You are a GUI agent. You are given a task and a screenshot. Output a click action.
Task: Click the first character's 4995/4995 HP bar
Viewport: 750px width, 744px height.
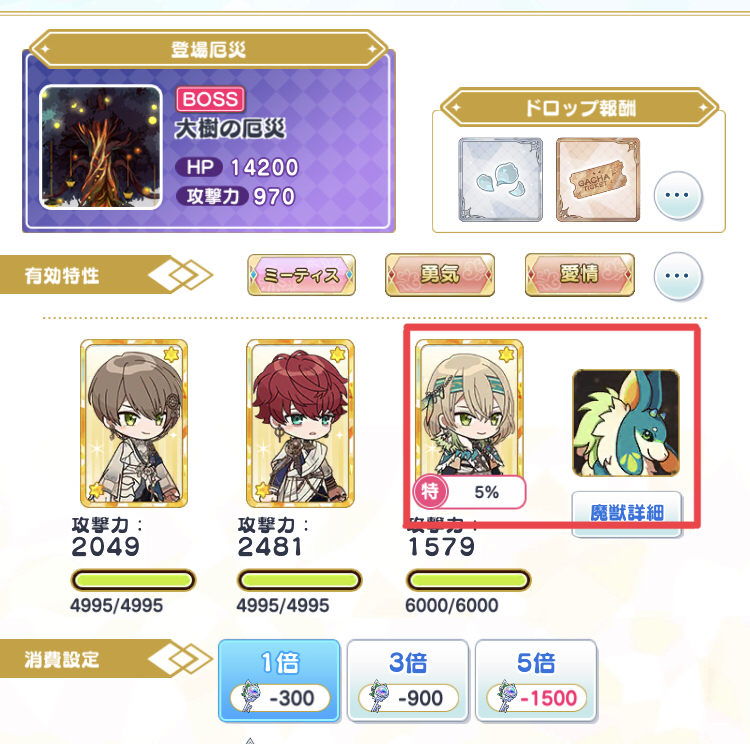point(133,580)
